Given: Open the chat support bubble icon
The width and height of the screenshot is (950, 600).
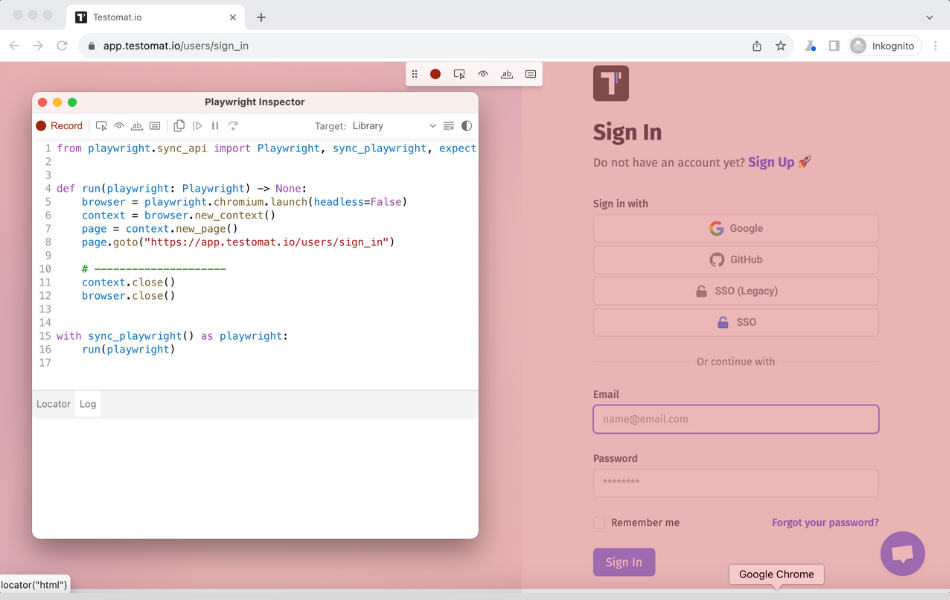Looking at the screenshot, I should pyautogui.click(x=902, y=553).
